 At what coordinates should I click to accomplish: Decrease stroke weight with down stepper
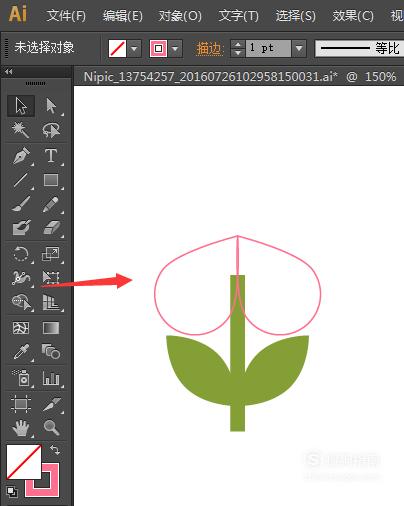click(237, 53)
